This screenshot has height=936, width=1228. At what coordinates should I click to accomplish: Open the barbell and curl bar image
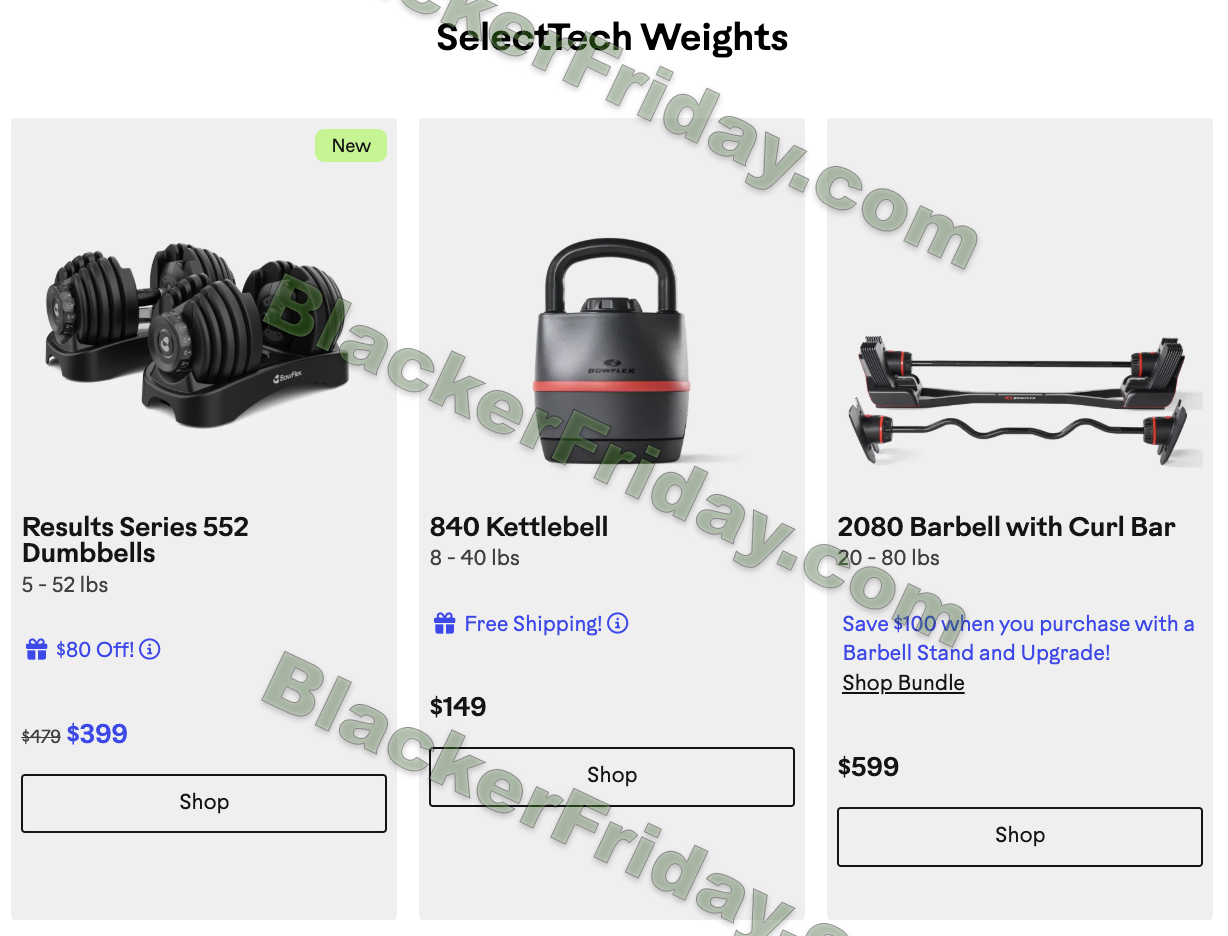point(1024,400)
